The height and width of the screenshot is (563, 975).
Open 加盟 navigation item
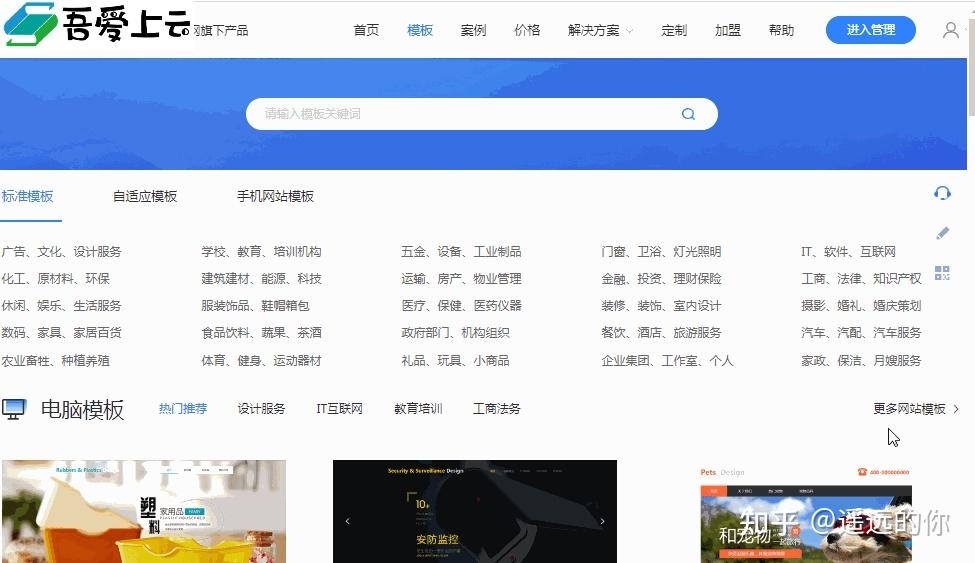(728, 30)
